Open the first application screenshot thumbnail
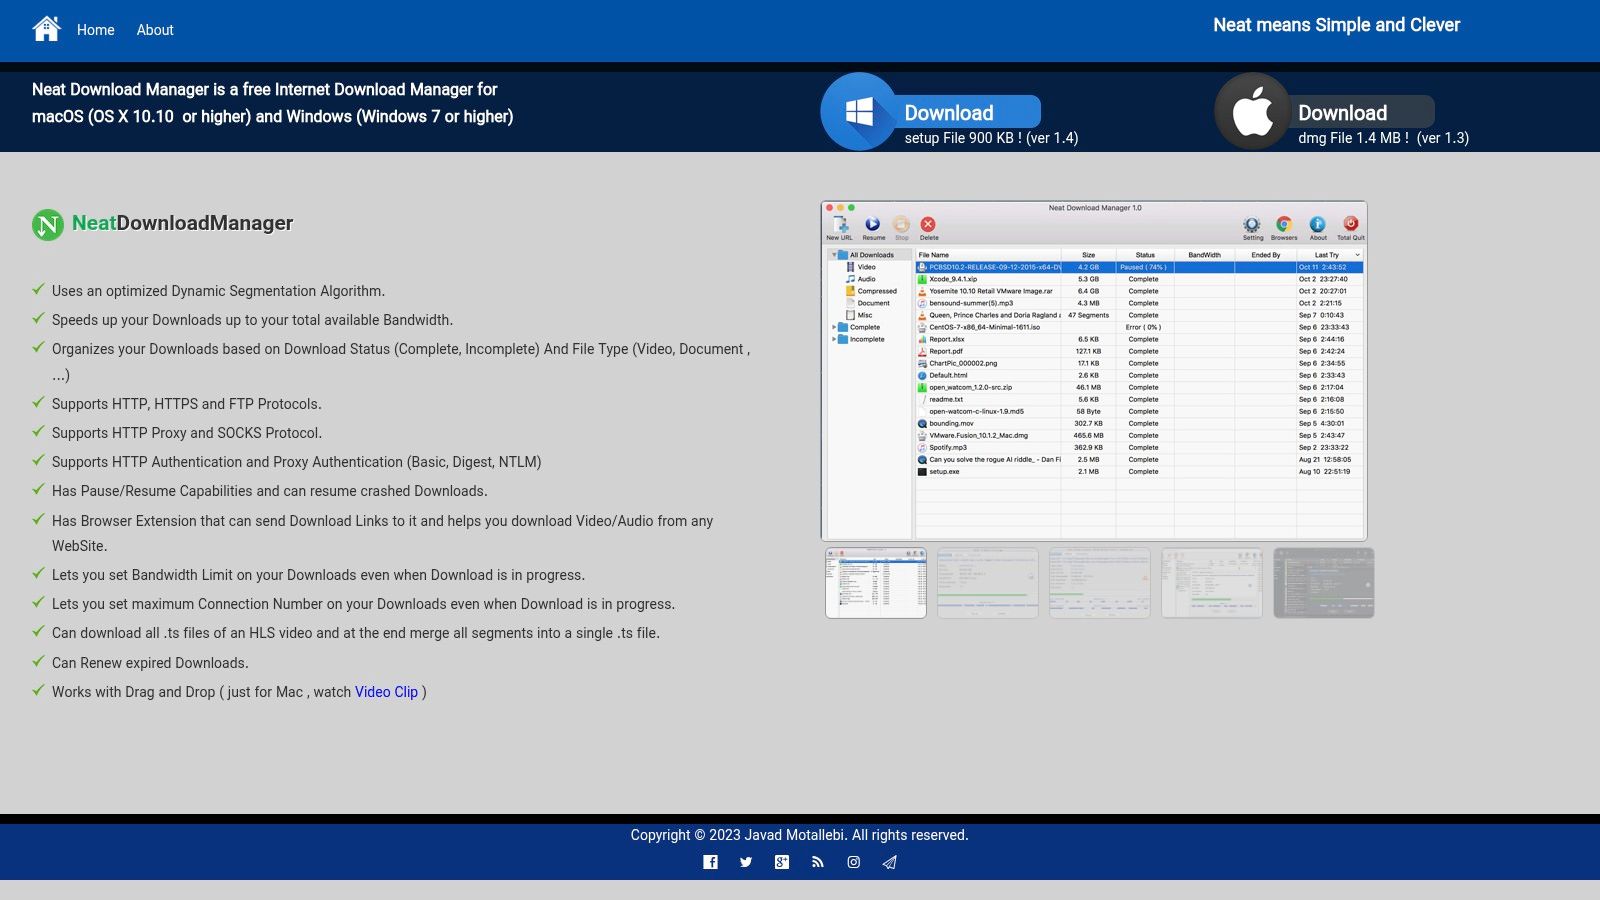 tap(875, 583)
